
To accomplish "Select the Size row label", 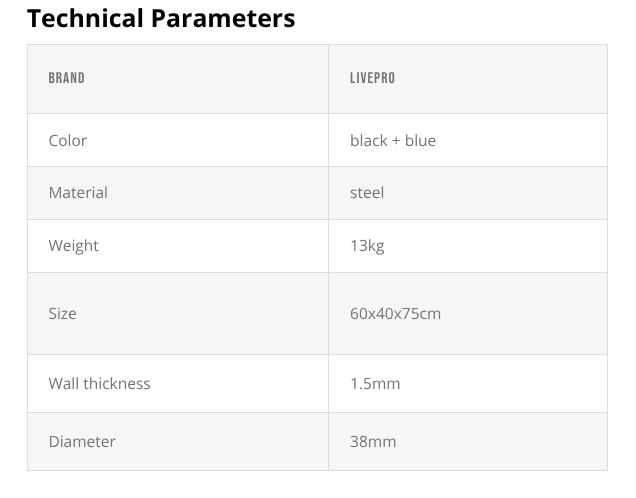I will [x=62, y=313].
